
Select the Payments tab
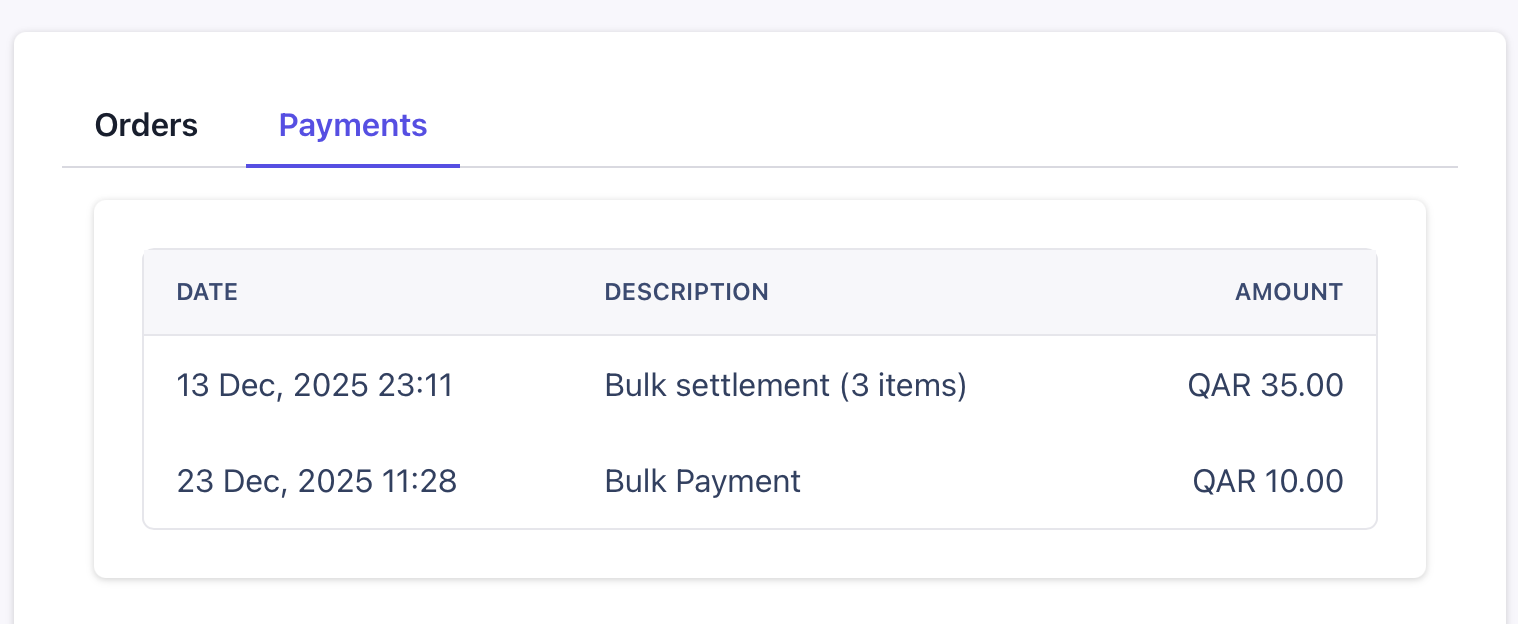click(352, 125)
